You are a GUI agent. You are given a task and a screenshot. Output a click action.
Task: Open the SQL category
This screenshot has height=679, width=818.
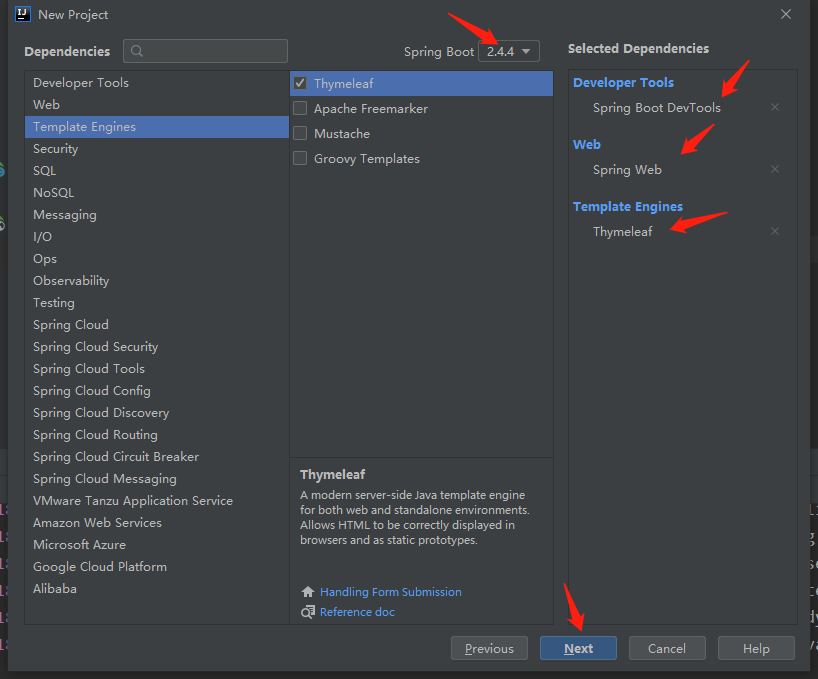(157, 171)
